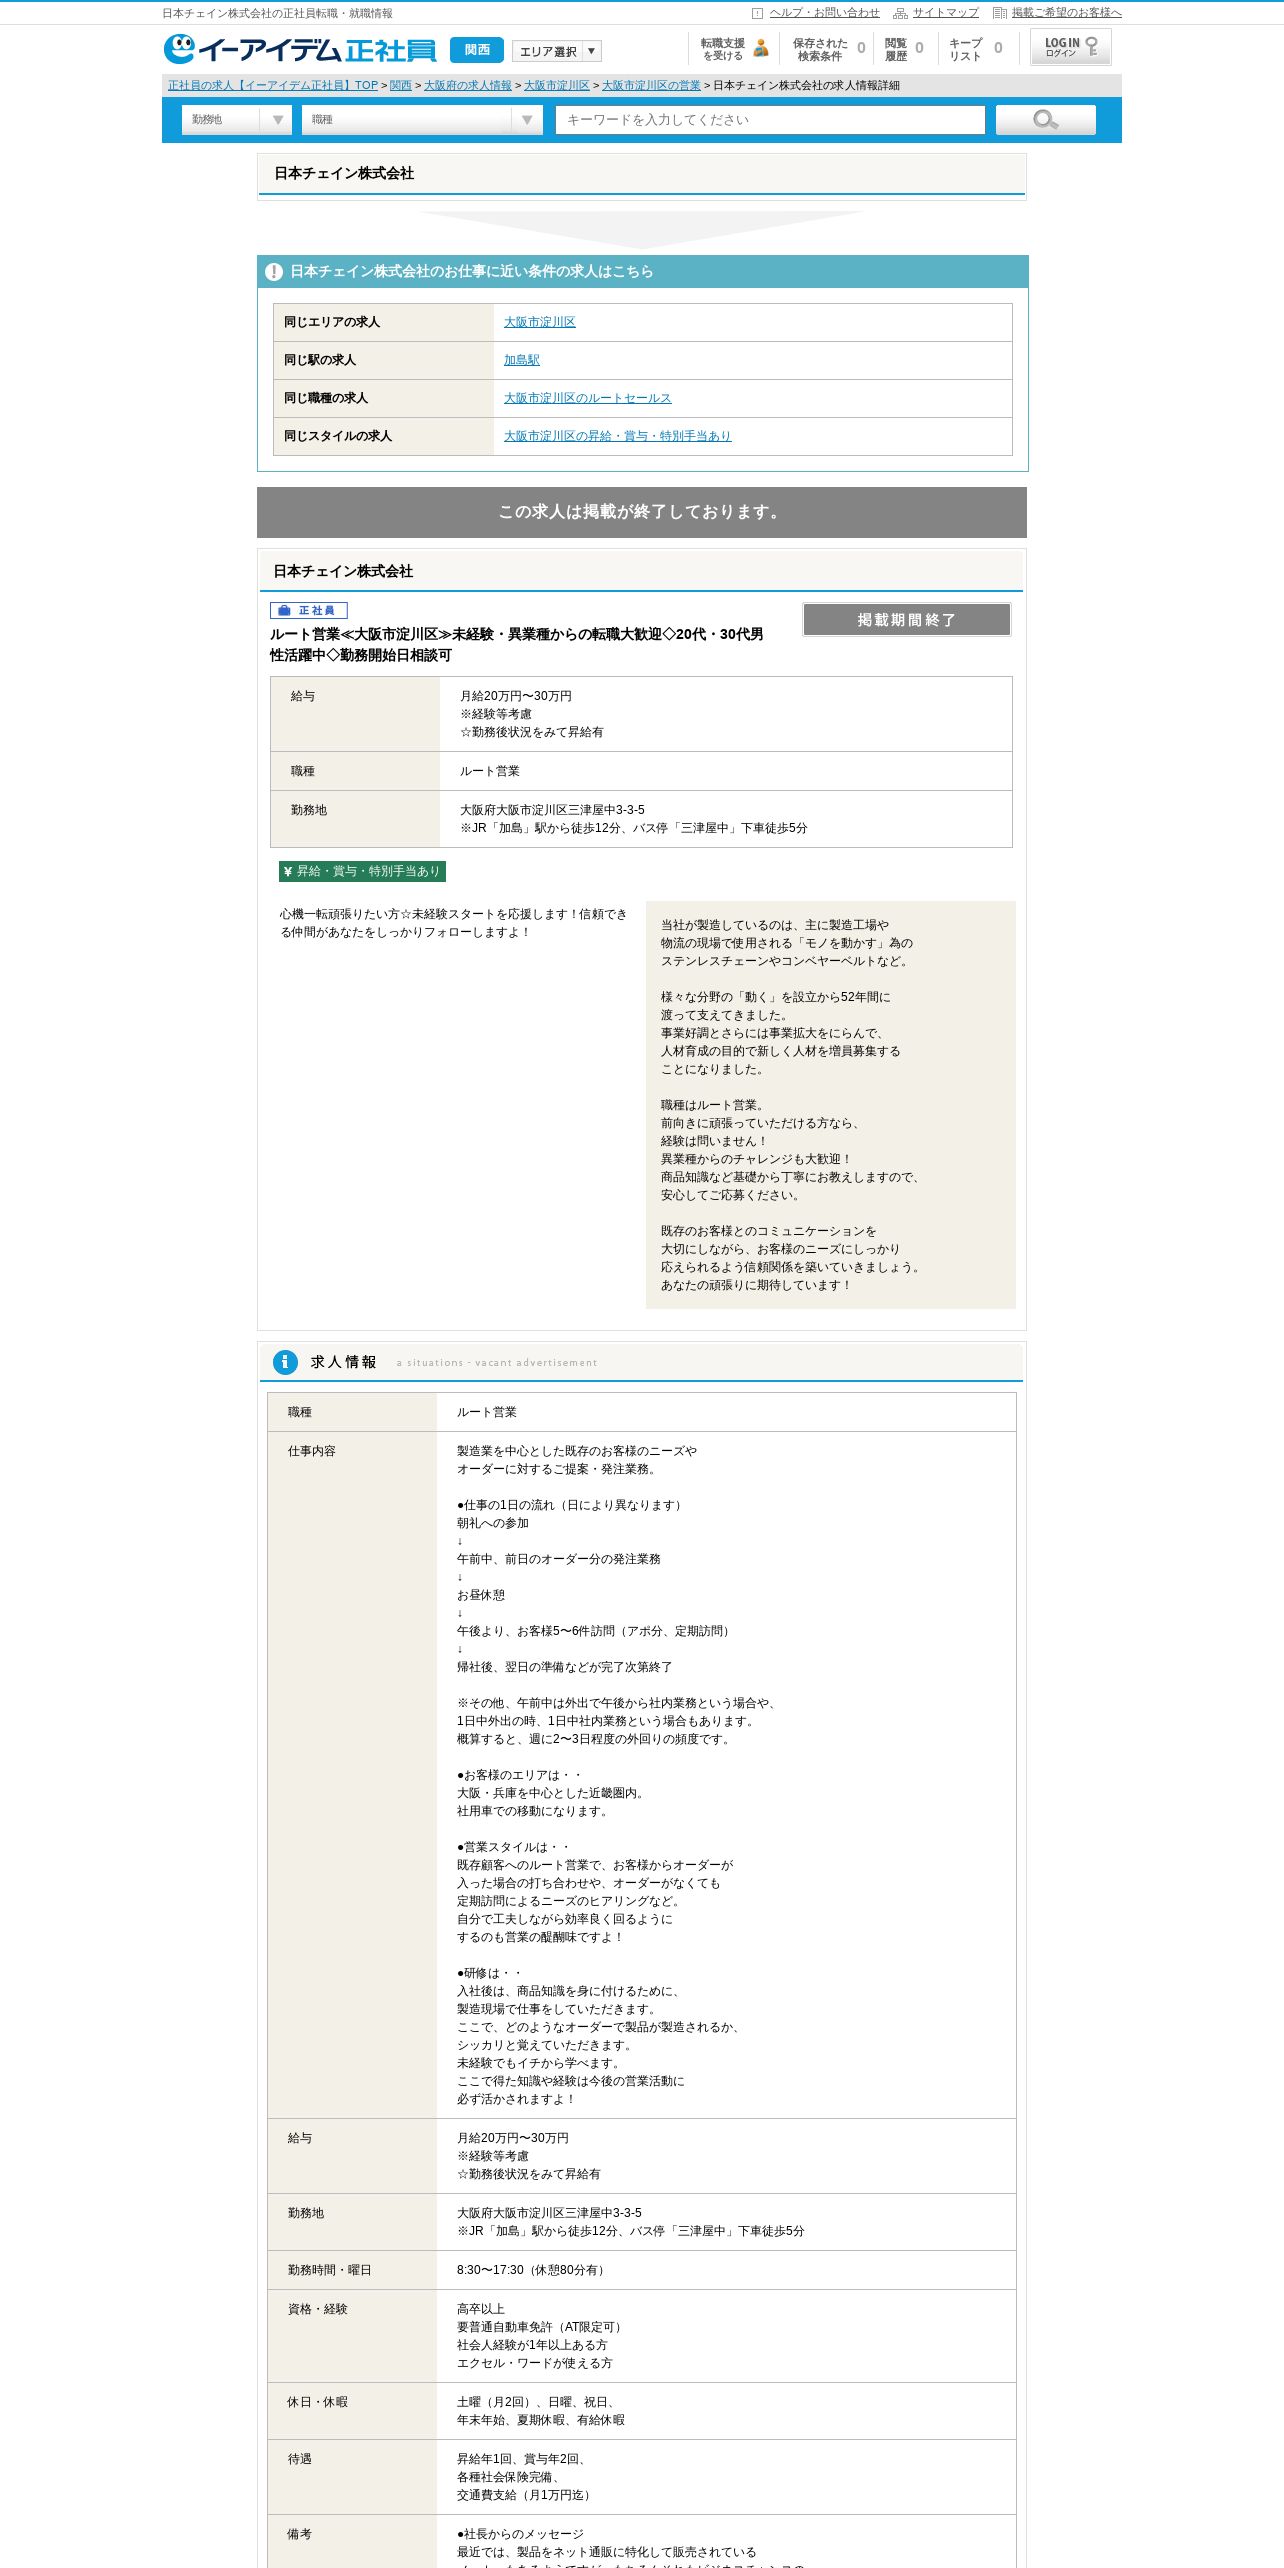Click the 正社員 briefcase badge
This screenshot has width=1284, height=2568.
click(x=308, y=610)
